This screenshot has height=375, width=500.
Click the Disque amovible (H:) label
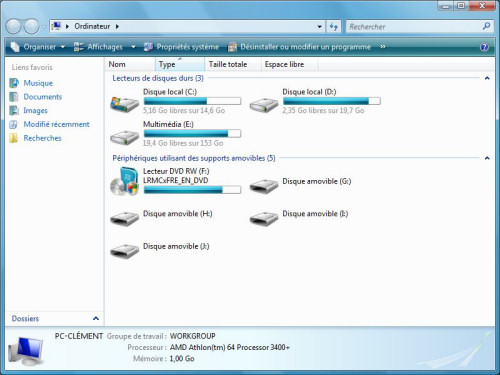pos(177,213)
